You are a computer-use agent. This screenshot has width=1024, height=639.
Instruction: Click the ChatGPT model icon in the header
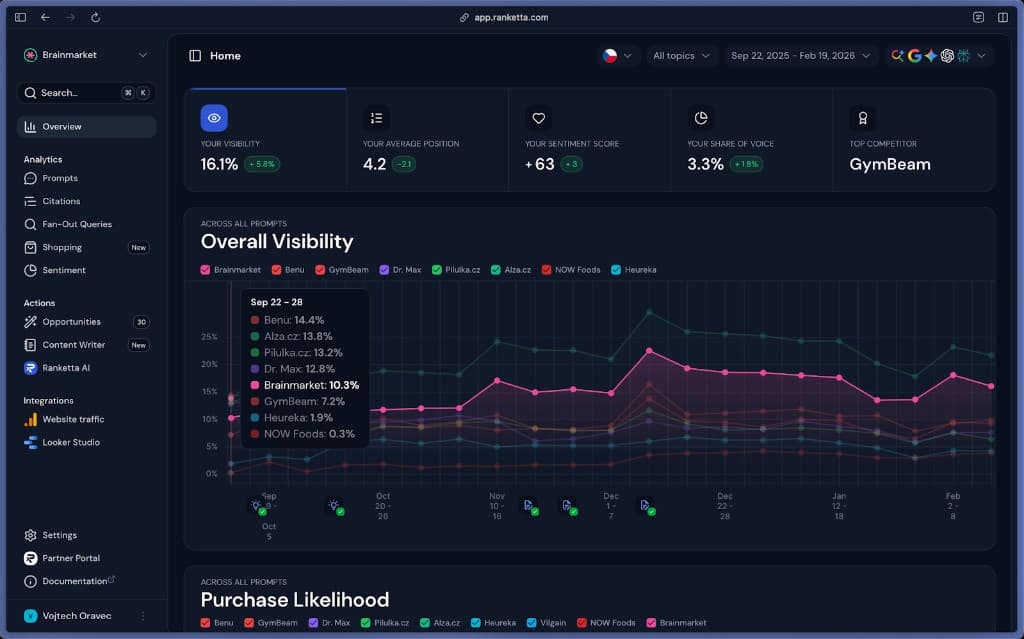[946, 56]
